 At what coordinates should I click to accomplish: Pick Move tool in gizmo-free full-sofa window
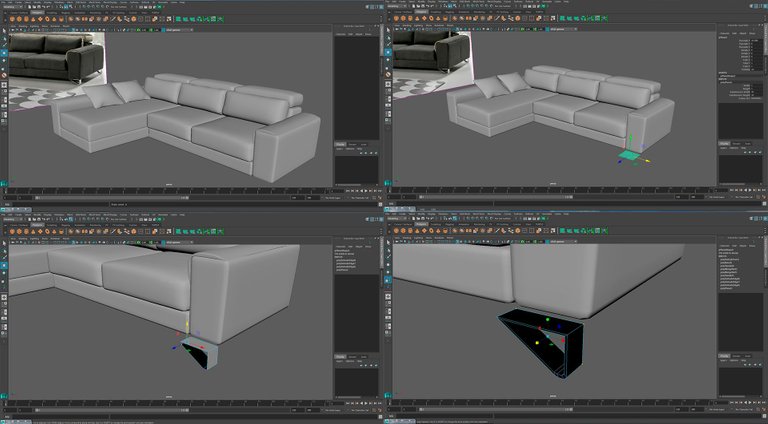click(4, 52)
